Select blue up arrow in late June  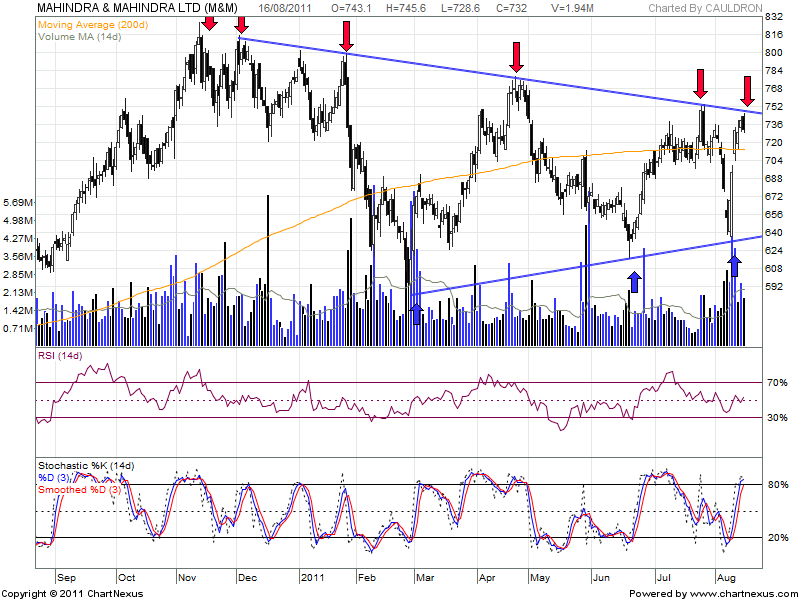(x=634, y=280)
